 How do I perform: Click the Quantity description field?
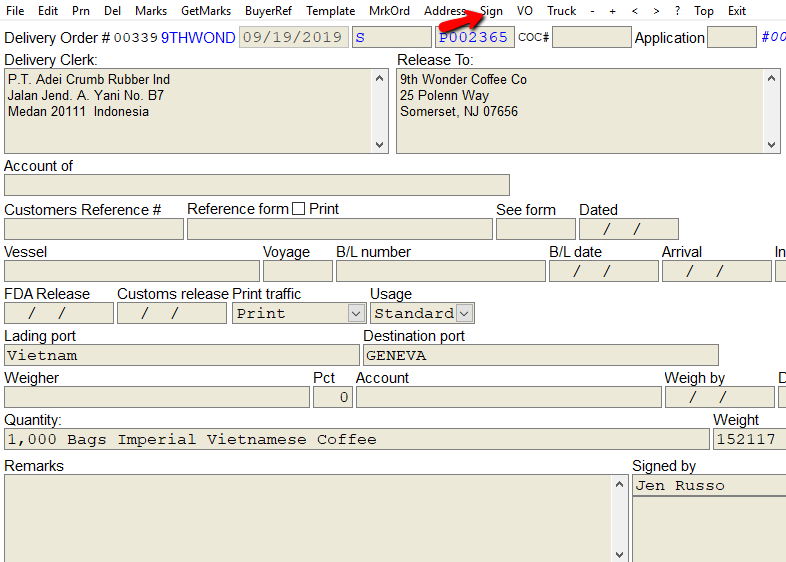click(357, 439)
